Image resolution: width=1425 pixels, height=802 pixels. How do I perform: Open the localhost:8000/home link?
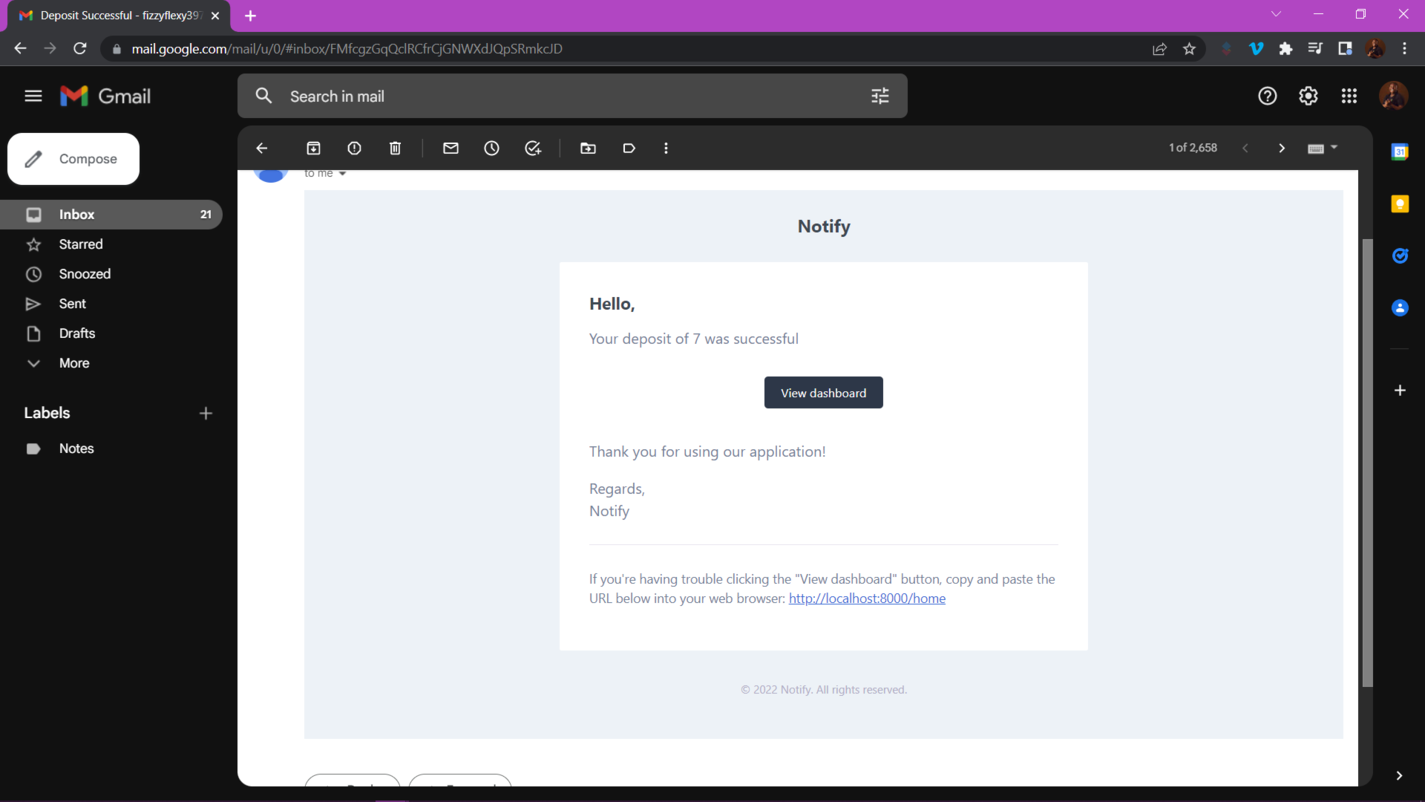(866, 598)
